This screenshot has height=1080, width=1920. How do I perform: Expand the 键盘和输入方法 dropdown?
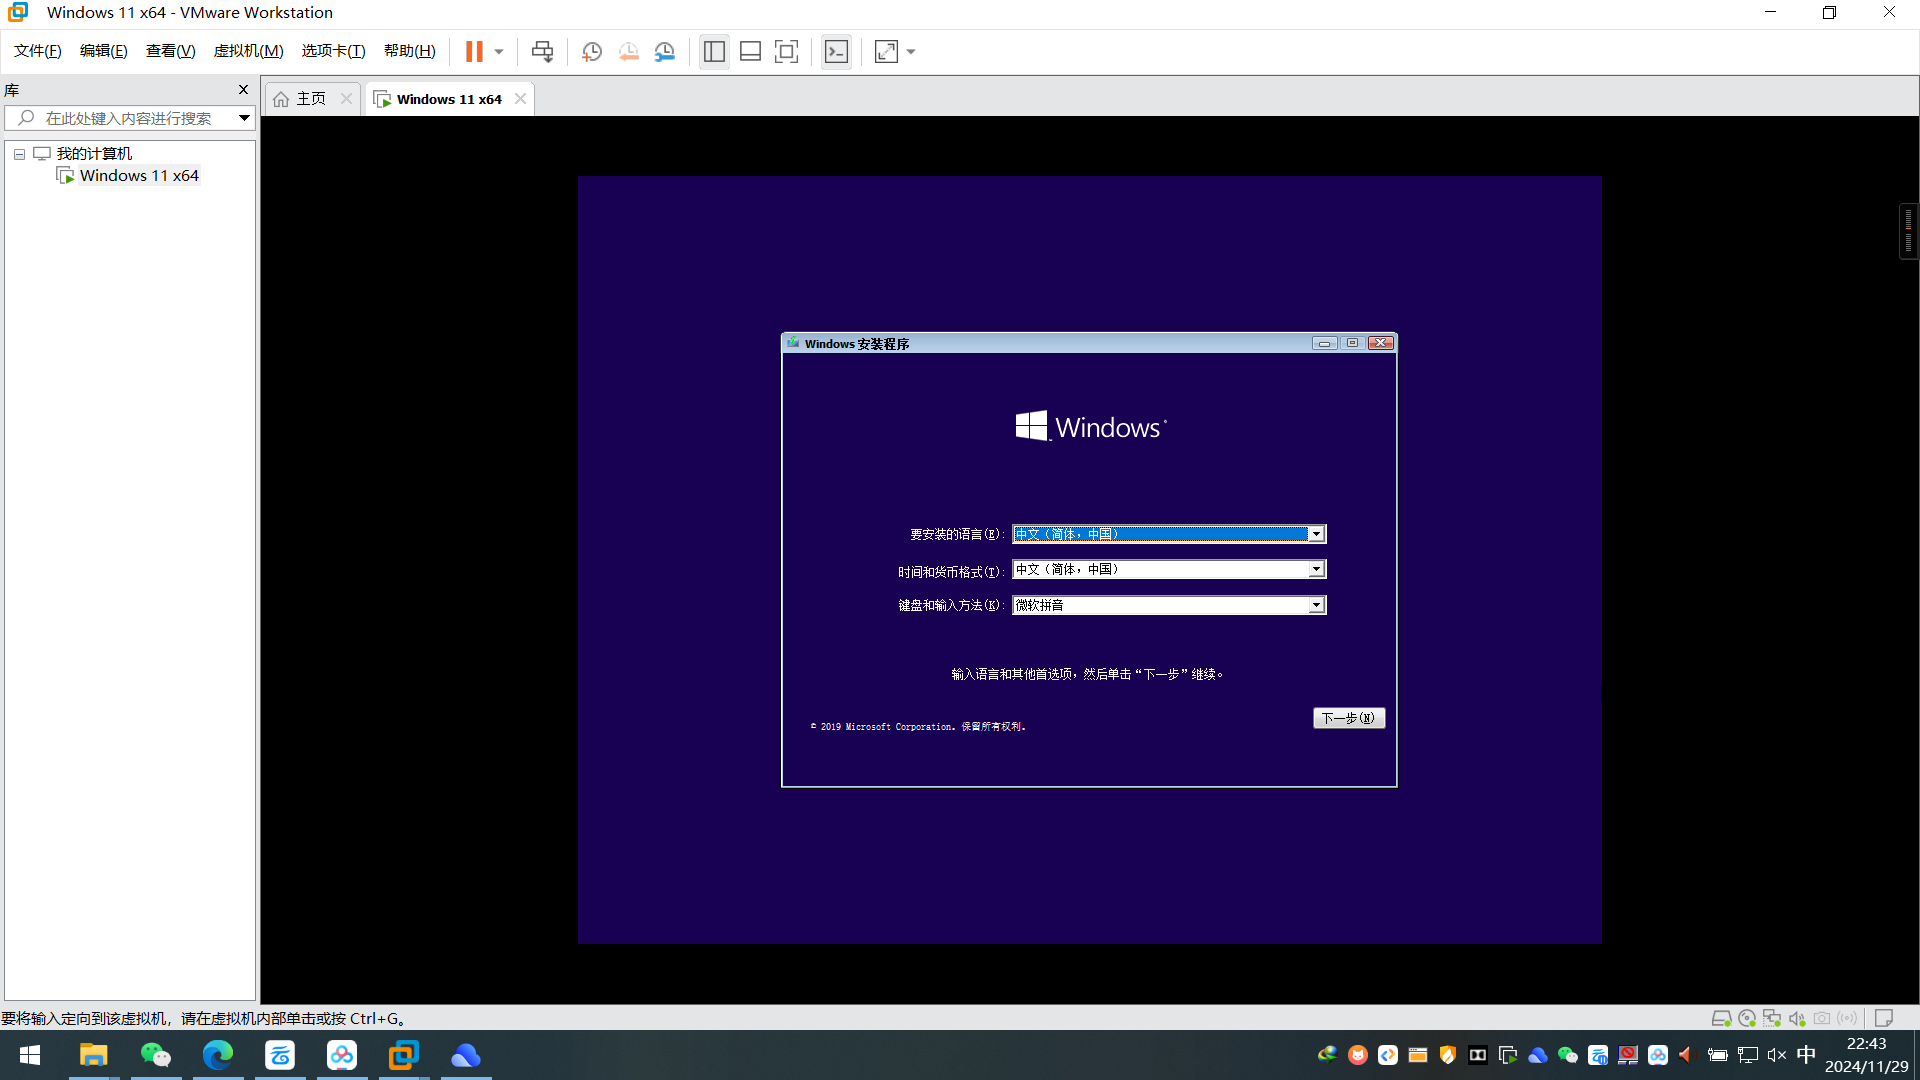[1316, 605]
